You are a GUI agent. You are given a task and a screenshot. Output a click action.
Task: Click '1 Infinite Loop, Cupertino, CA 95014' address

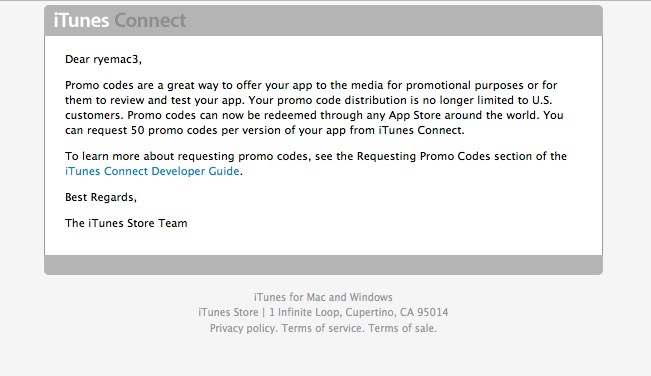(359, 312)
